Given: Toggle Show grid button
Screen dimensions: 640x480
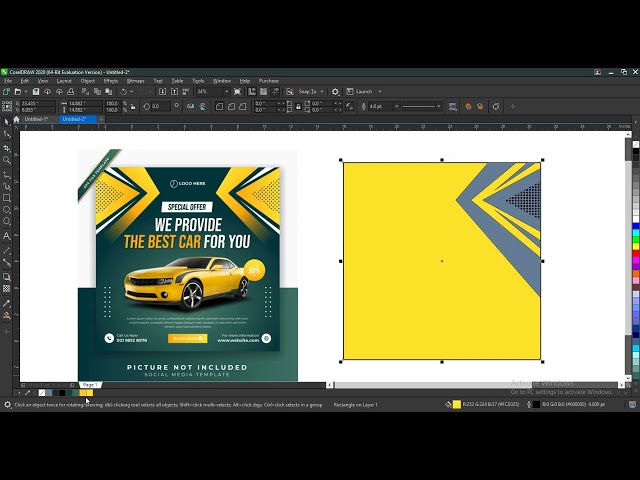Looking at the screenshot, I should click(264, 91).
